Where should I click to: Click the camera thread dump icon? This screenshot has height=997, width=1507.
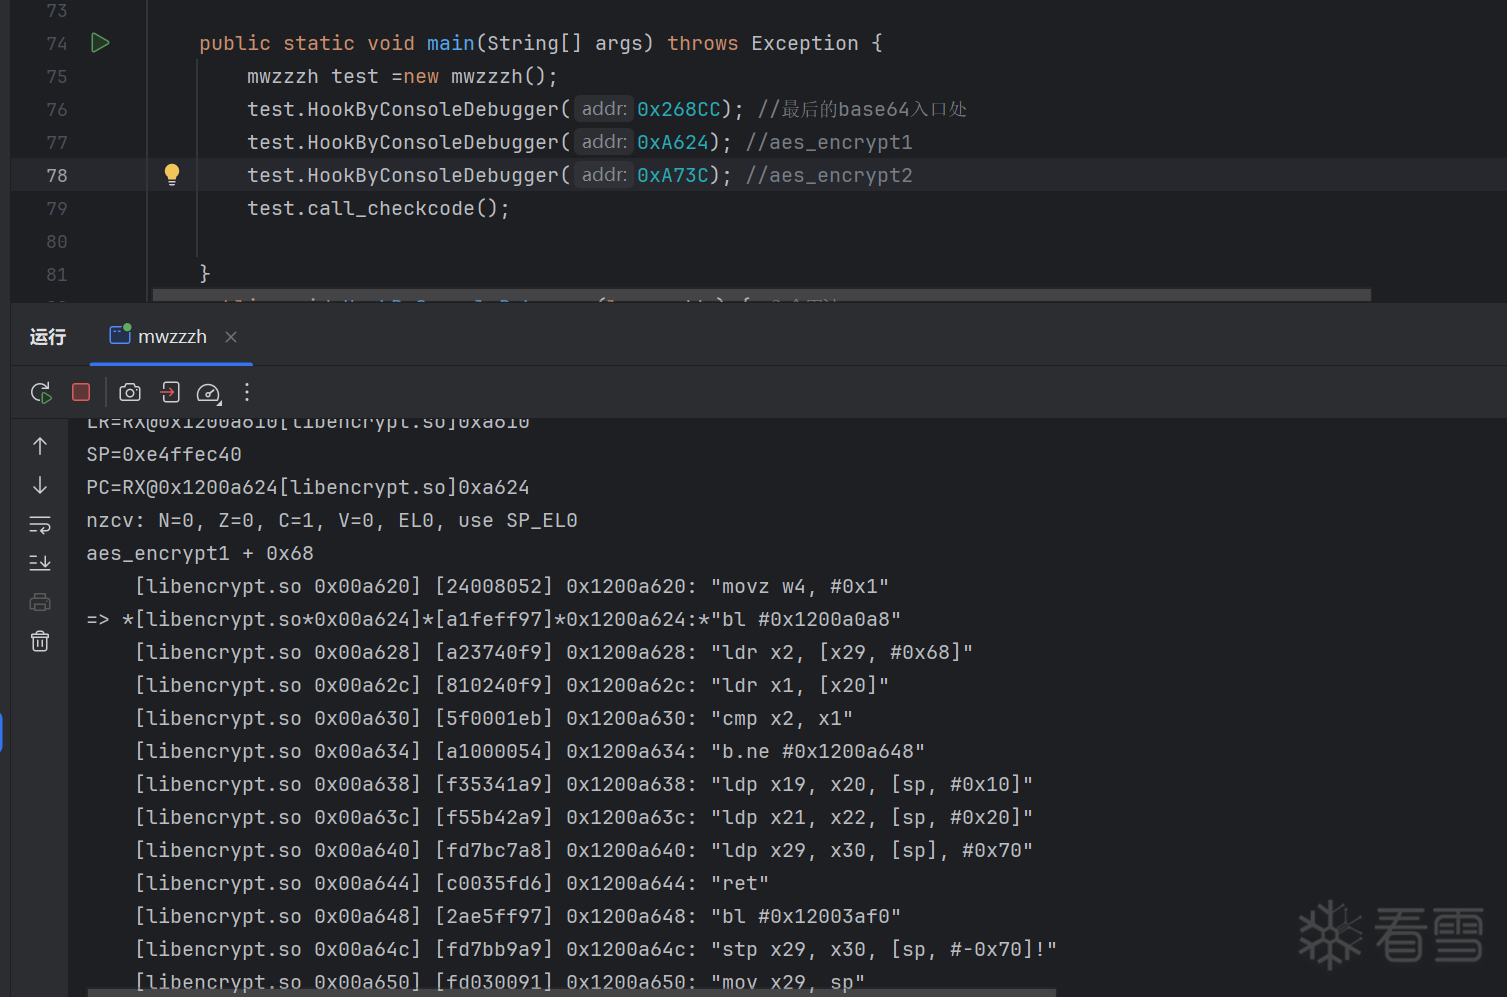click(130, 393)
